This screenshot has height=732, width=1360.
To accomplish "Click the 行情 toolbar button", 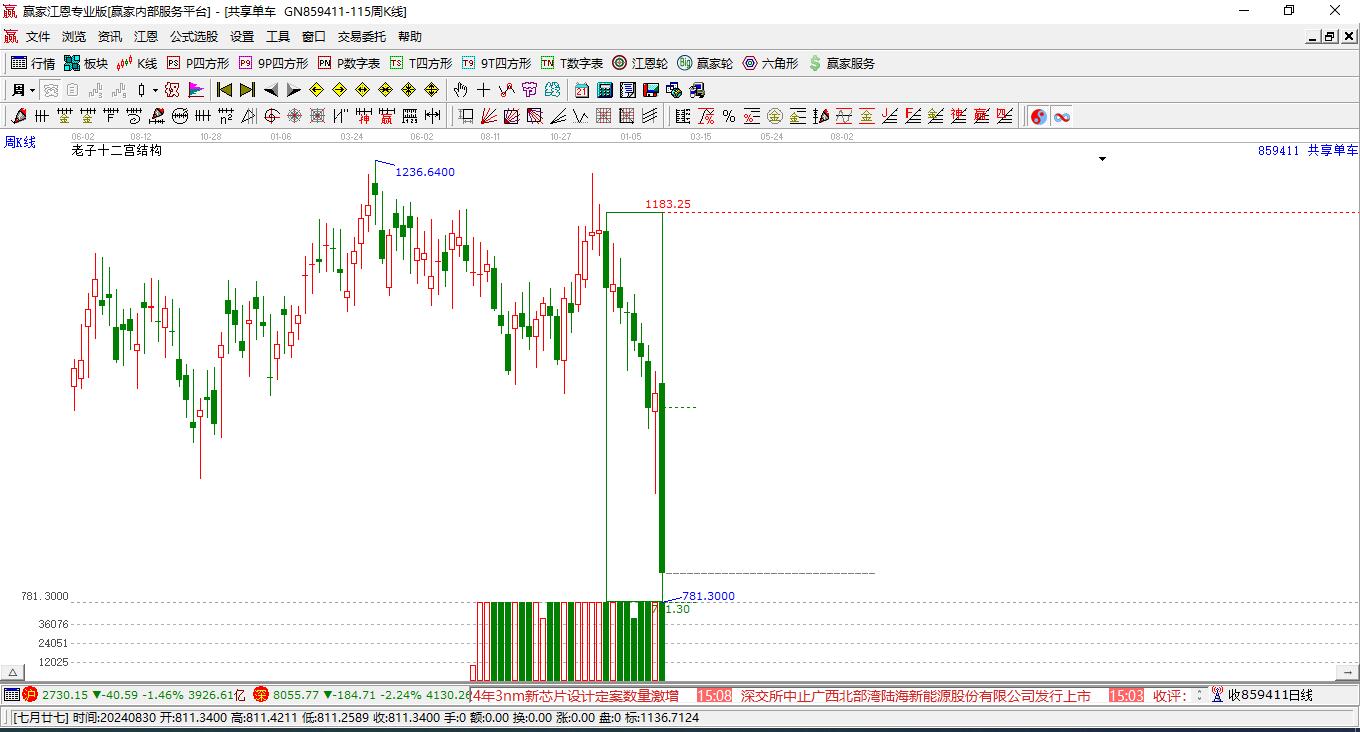I will (33, 63).
